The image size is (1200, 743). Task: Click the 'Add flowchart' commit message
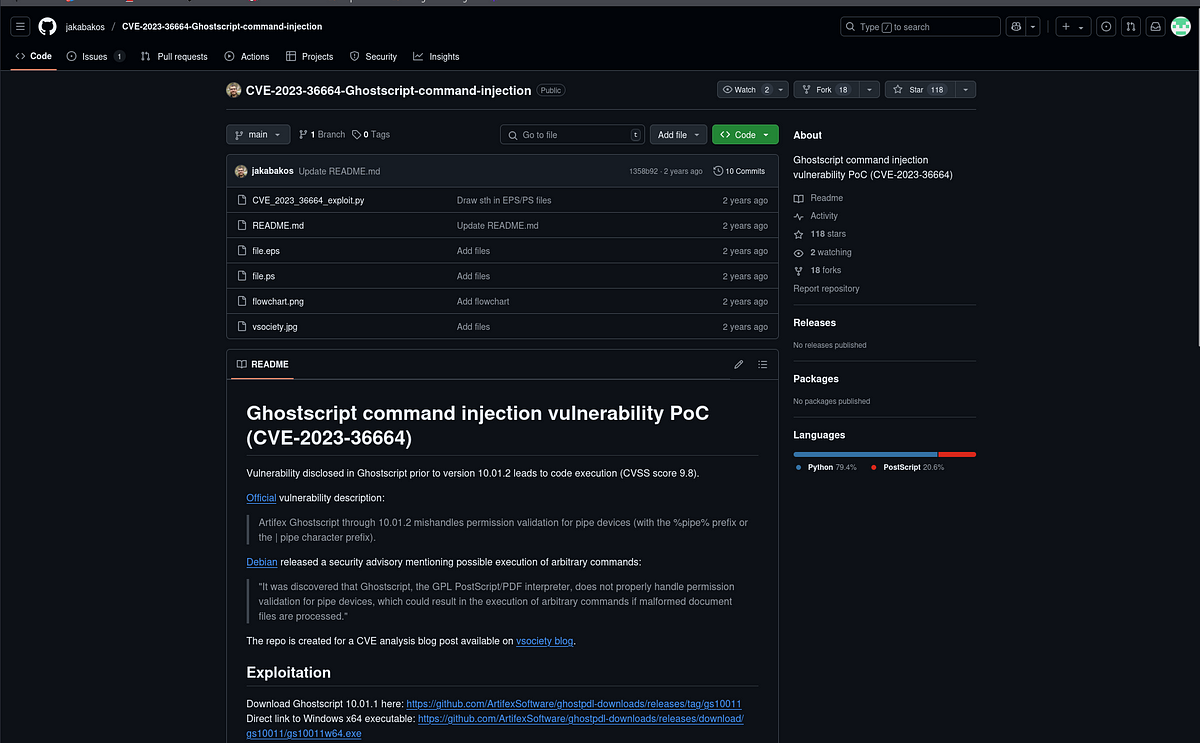pyautogui.click(x=483, y=301)
